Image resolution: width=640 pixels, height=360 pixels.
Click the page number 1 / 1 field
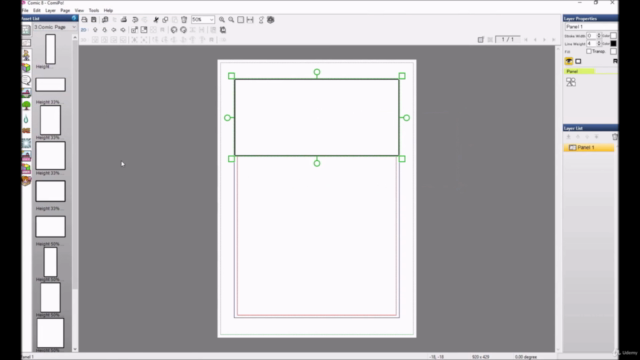[x=508, y=39]
